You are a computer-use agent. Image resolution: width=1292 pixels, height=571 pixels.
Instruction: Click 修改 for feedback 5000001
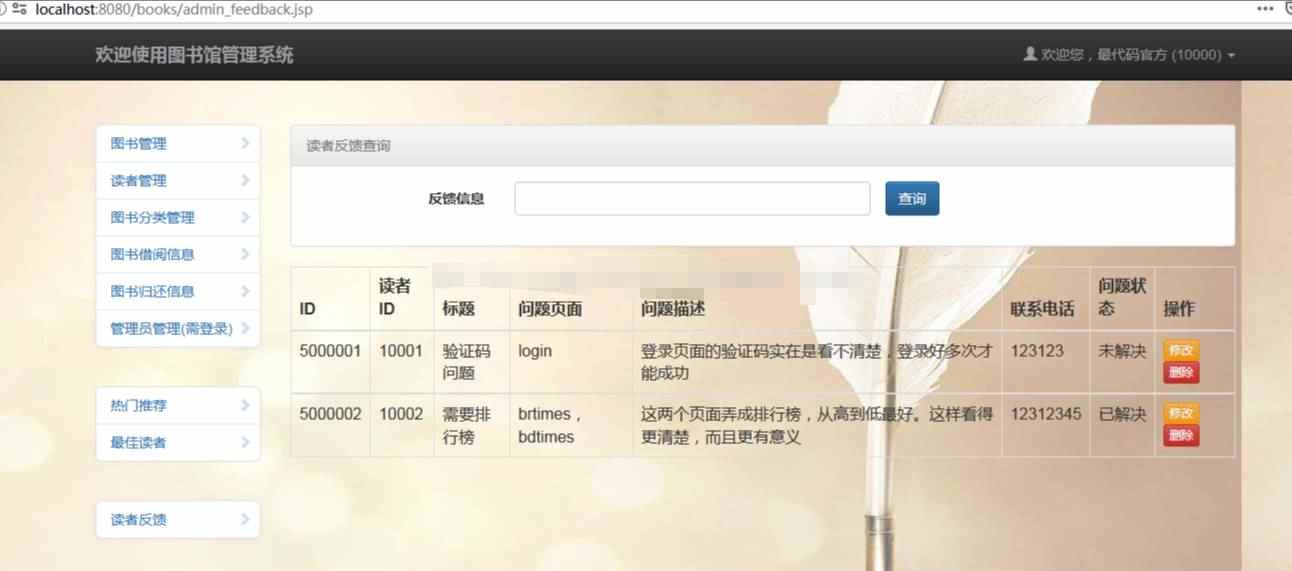1181,351
